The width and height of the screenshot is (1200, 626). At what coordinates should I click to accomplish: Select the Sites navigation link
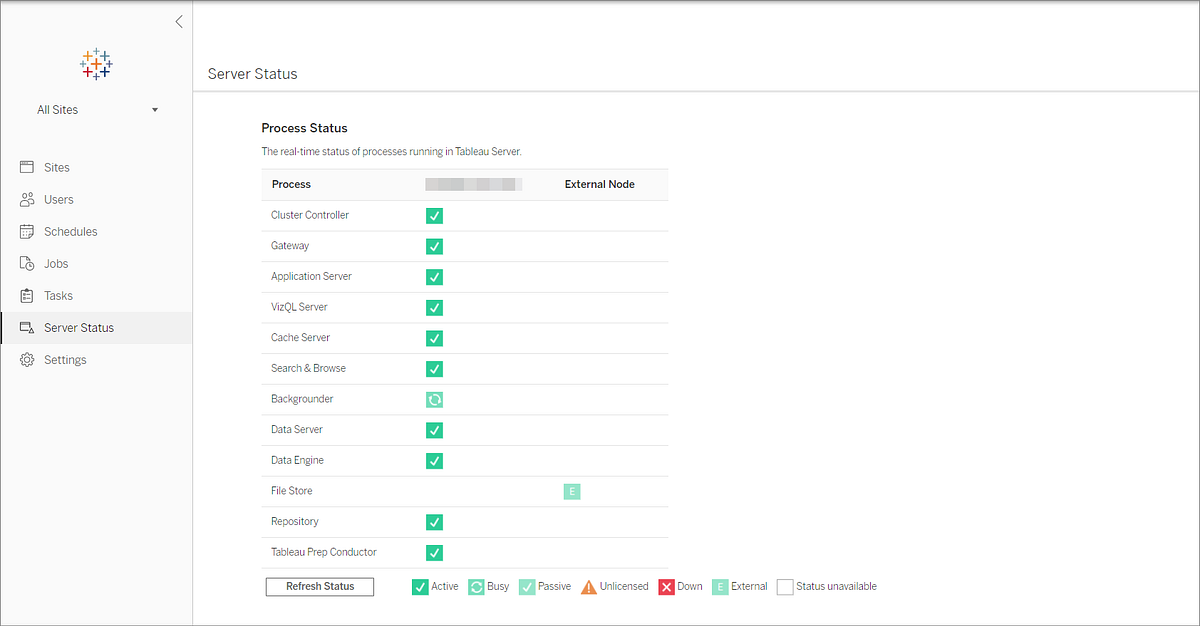56,167
